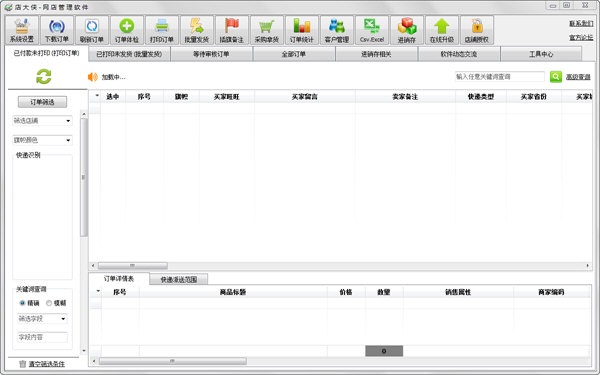Click the 刷新订单 refresh orders icon

point(92,30)
